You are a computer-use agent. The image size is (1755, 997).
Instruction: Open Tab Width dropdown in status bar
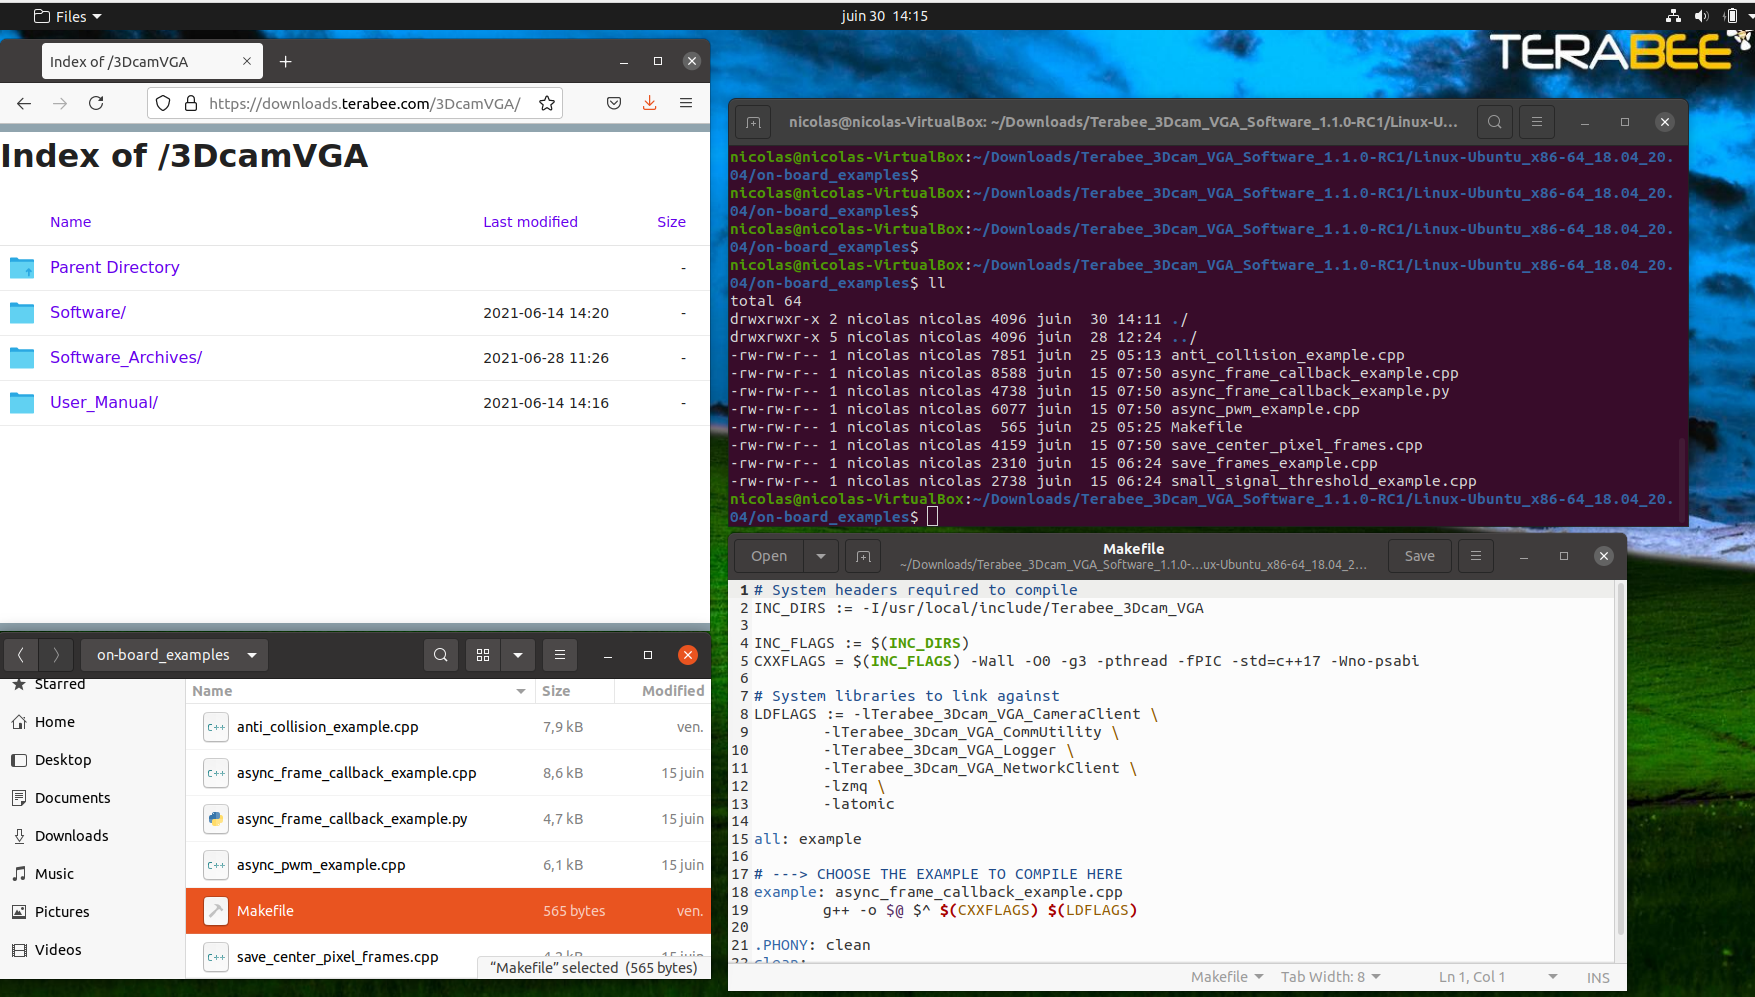pyautogui.click(x=1330, y=977)
